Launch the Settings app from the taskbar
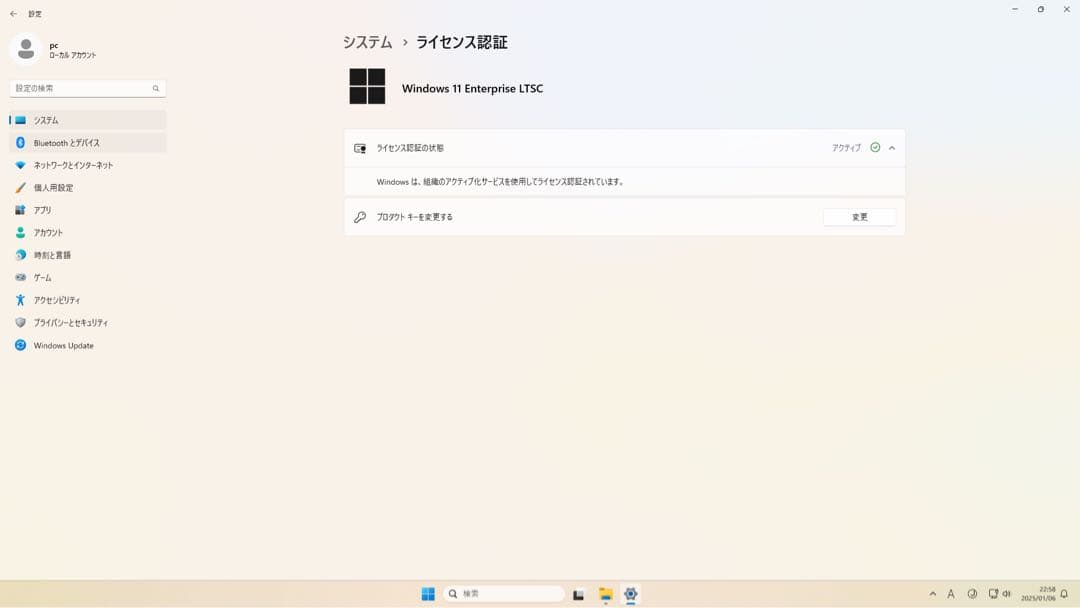 [x=630, y=593]
